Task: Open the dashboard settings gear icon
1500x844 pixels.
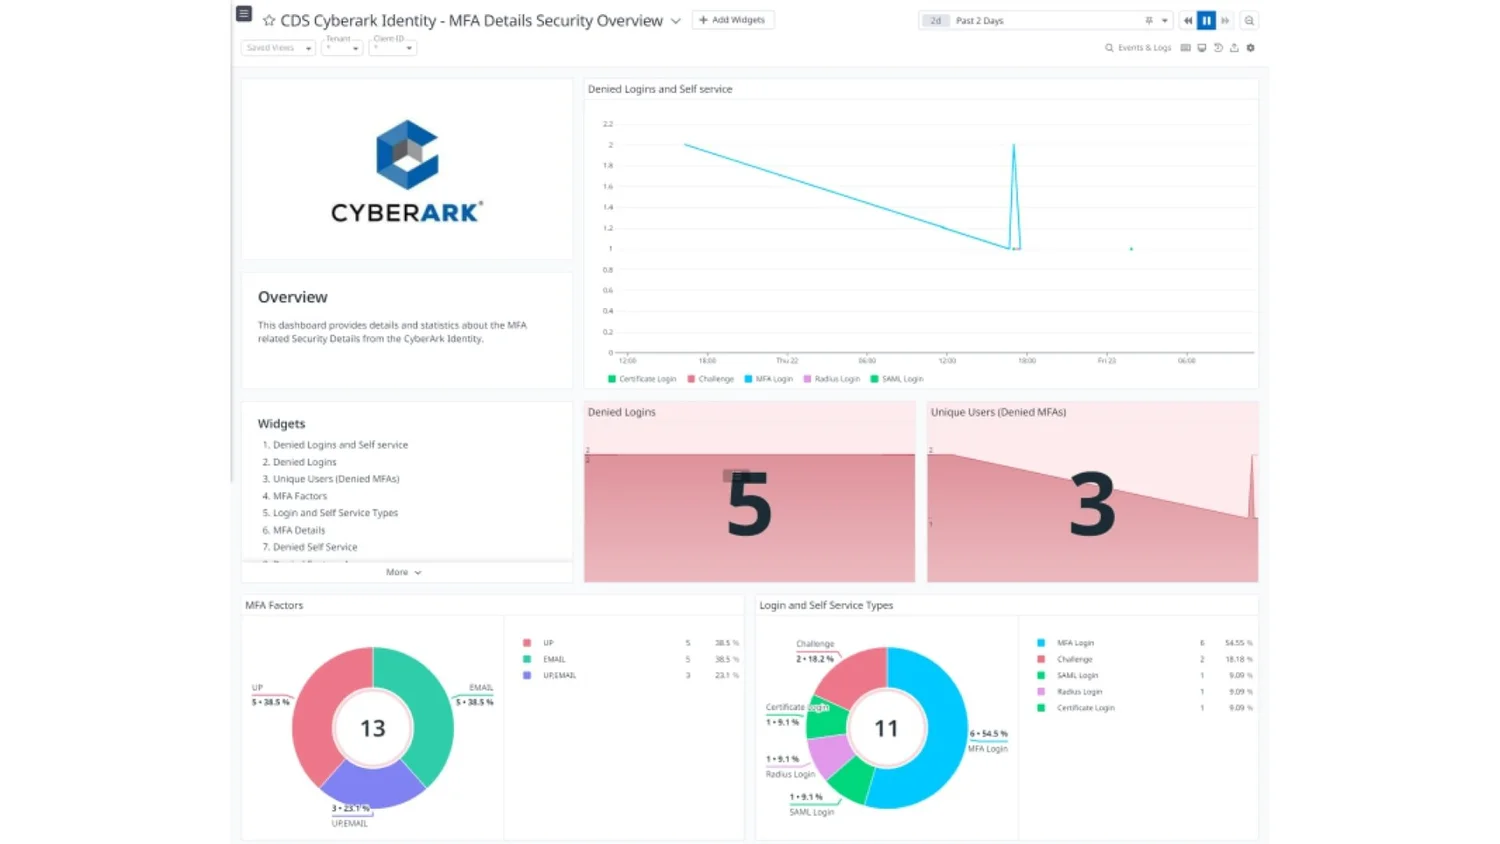Action: (x=1250, y=47)
